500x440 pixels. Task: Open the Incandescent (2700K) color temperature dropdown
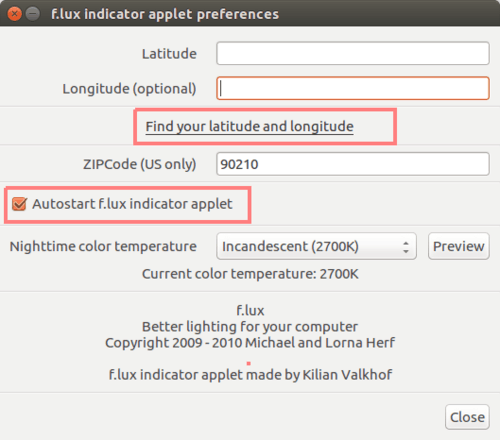click(316, 246)
